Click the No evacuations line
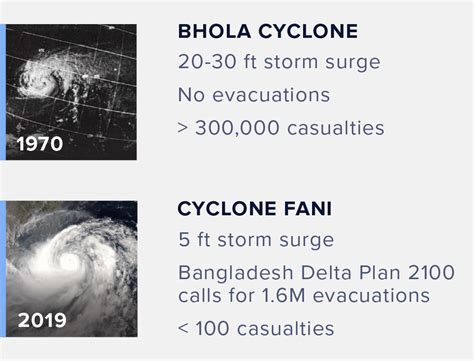Image resolution: width=474 pixels, height=361 pixels. [x=254, y=95]
